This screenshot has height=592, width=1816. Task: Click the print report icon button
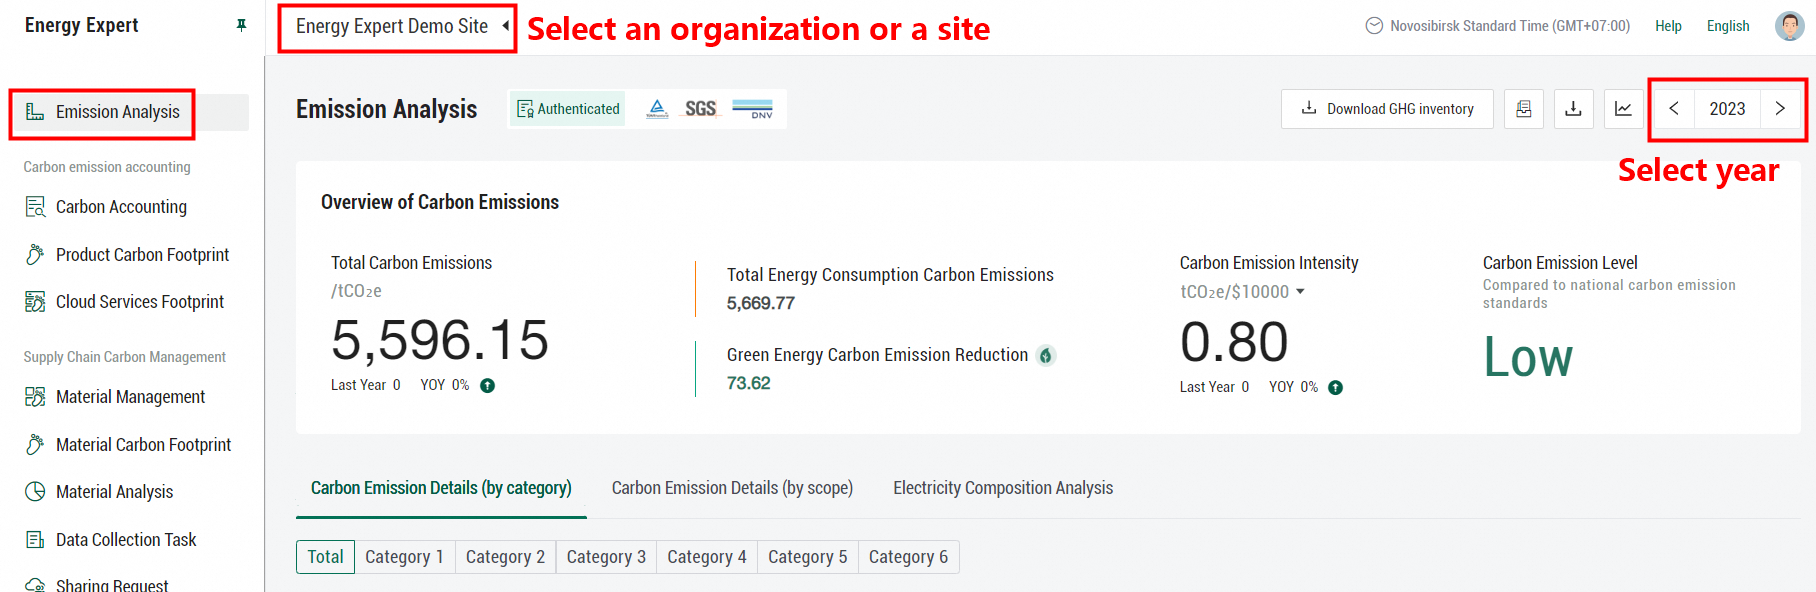pos(1523,109)
